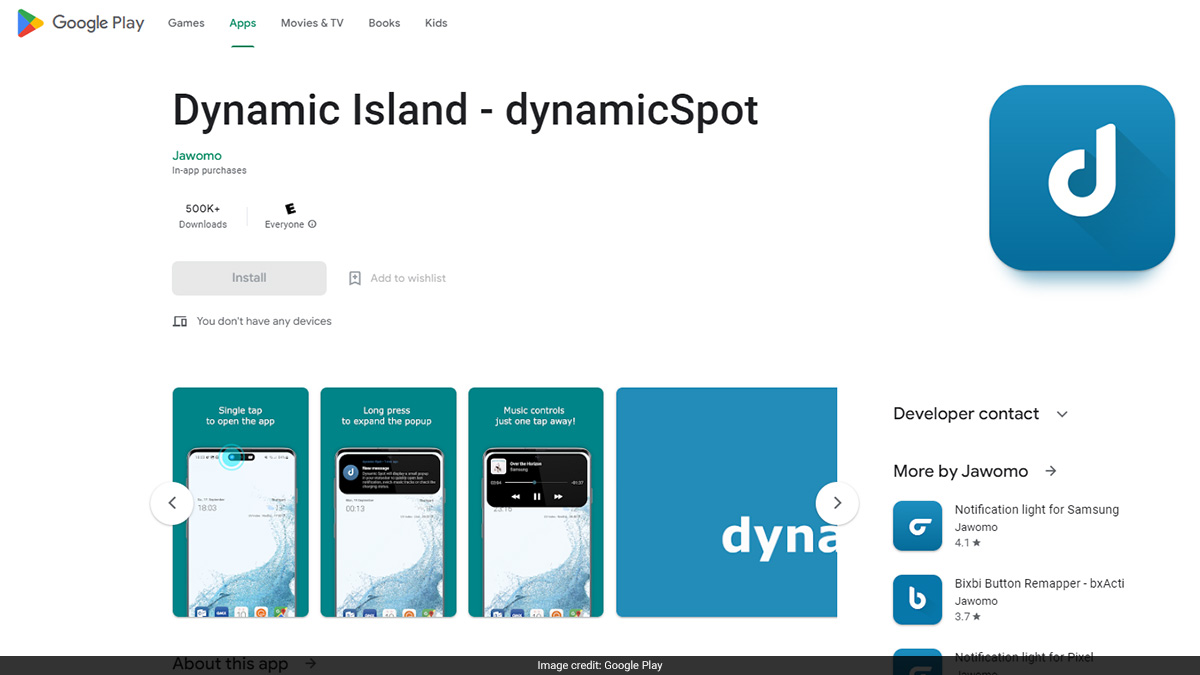Screen dimensions: 1200x675
Task: Click the device availability icon
Action: pos(180,321)
